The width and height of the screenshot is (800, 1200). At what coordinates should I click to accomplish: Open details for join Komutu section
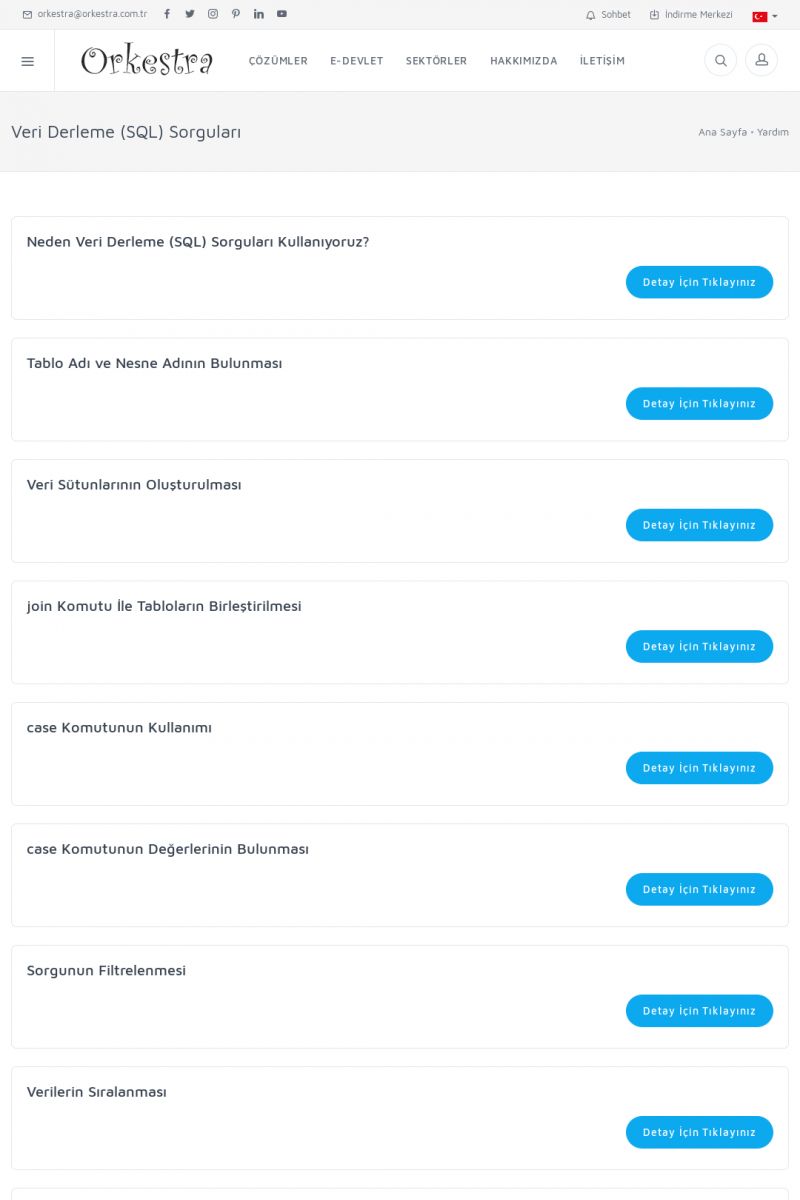pyautogui.click(x=699, y=646)
